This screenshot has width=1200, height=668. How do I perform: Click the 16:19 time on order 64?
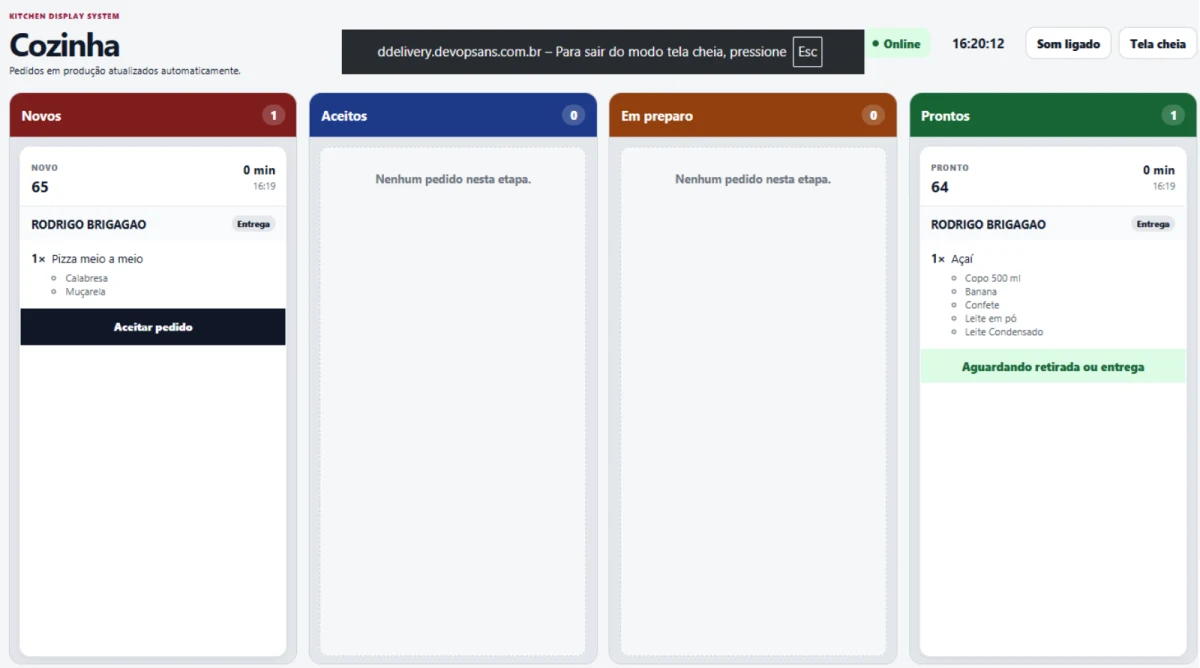(x=1164, y=186)
